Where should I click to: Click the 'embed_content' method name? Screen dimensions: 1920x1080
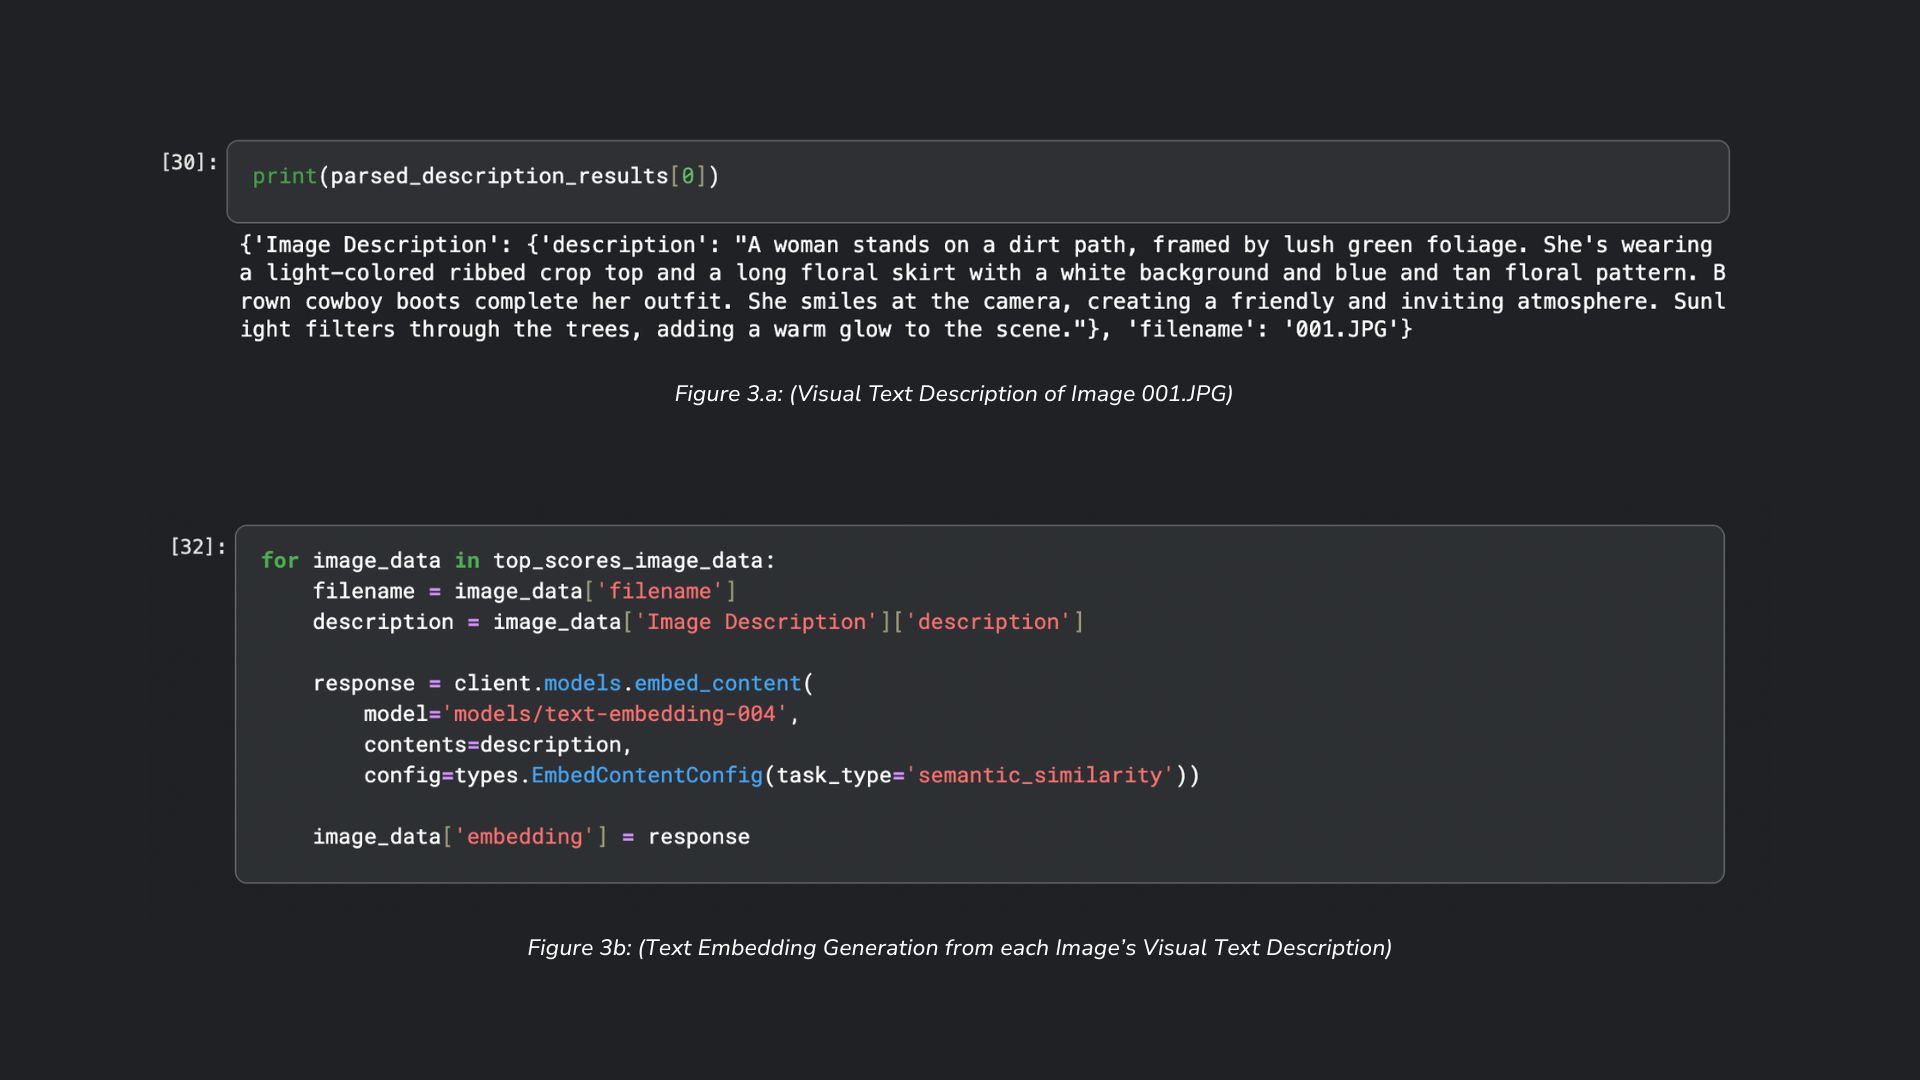pos(717,684)
